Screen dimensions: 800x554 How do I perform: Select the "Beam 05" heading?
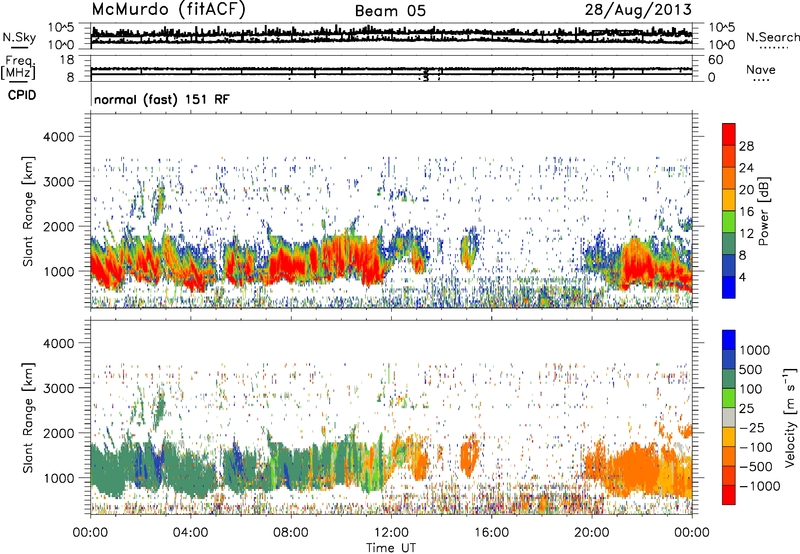tap(390, 11)
